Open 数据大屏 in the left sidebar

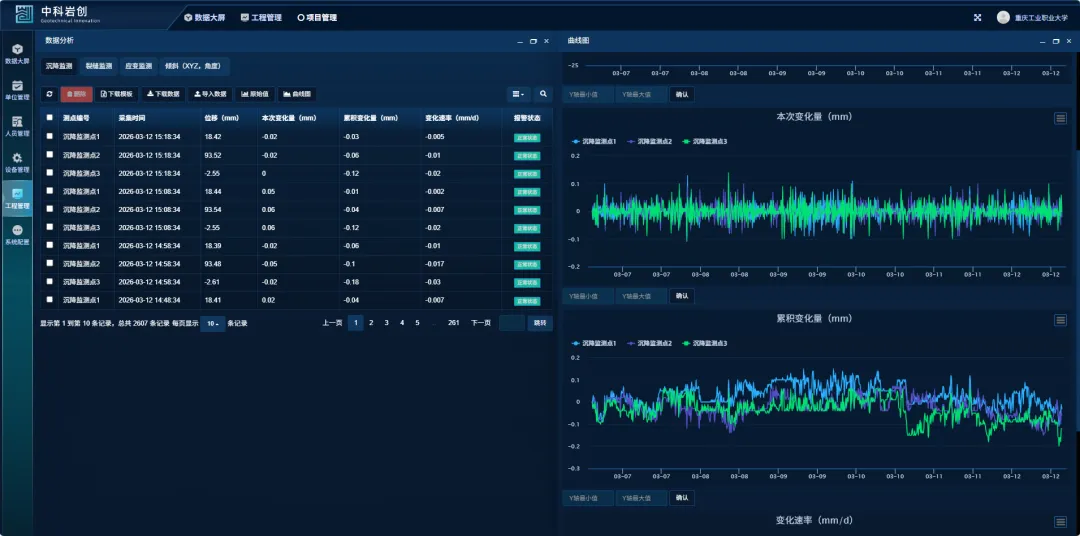[17, 53]
